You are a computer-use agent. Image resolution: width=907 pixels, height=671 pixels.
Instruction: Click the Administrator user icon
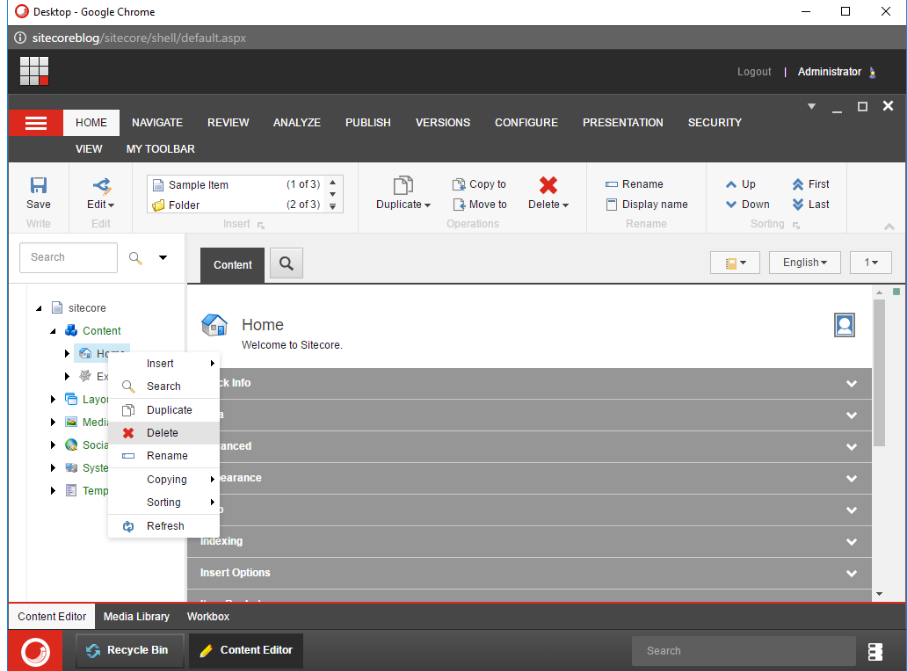coord(872,72)
